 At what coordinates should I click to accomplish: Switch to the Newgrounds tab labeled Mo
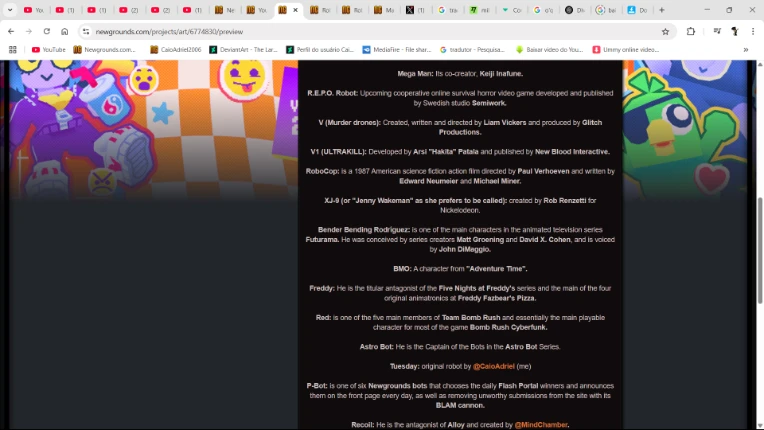tap(384, 10)
